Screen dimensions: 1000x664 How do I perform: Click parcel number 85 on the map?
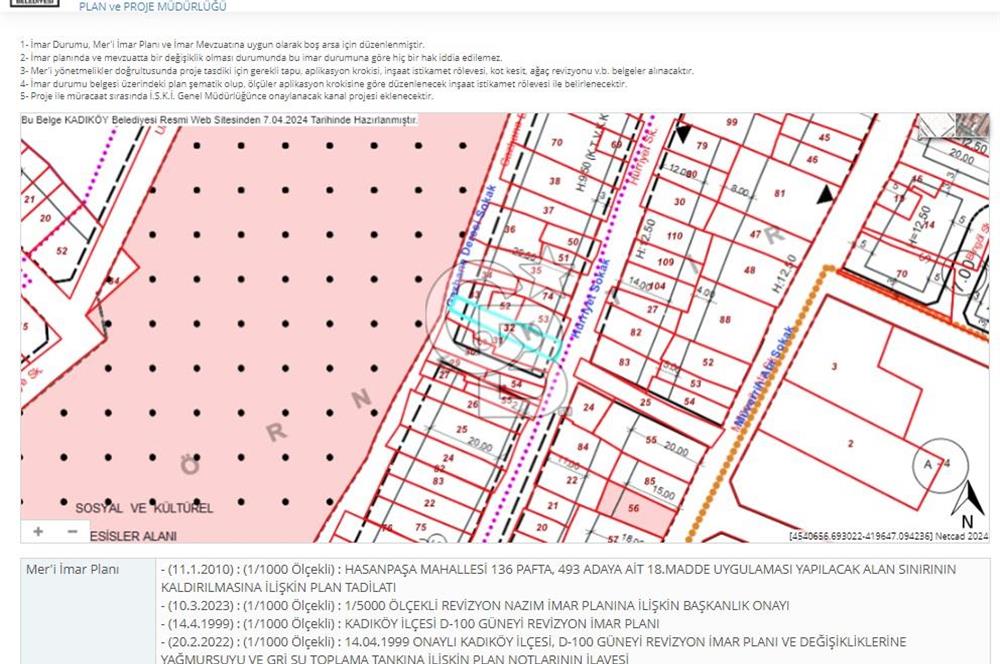[650, 481]
